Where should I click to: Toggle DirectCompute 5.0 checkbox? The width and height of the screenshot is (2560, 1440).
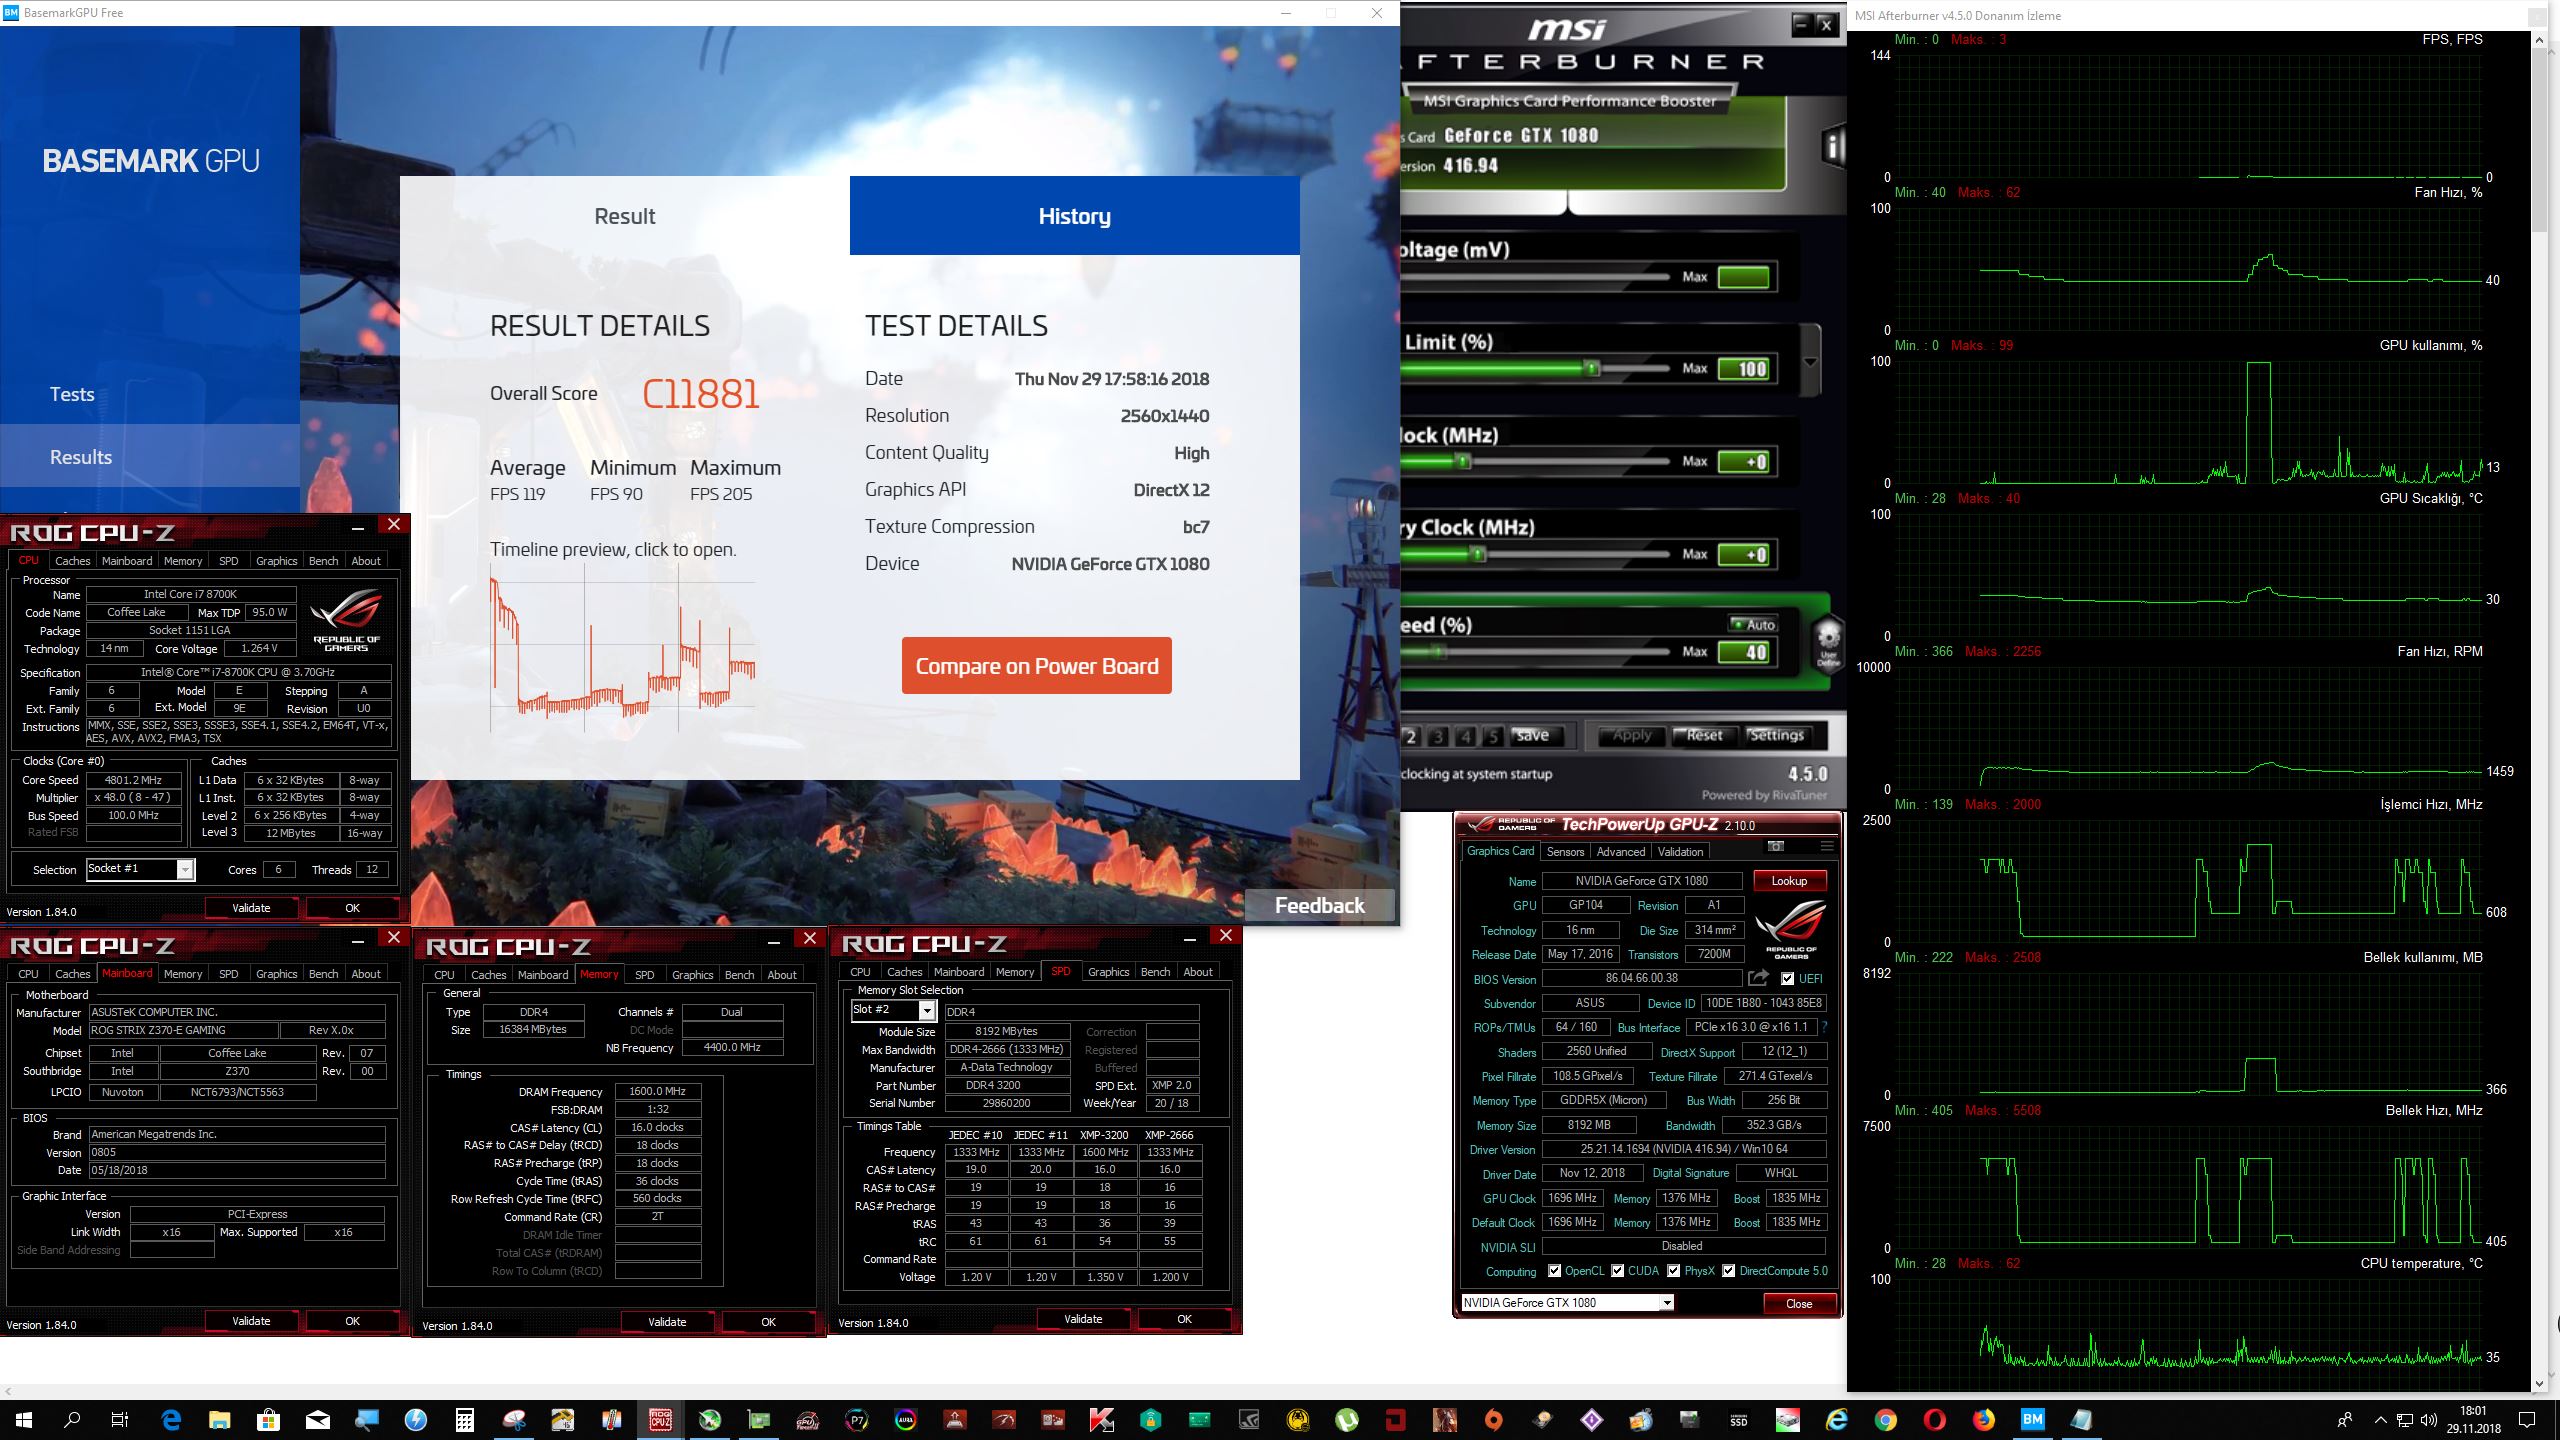coord(1728,1271)
